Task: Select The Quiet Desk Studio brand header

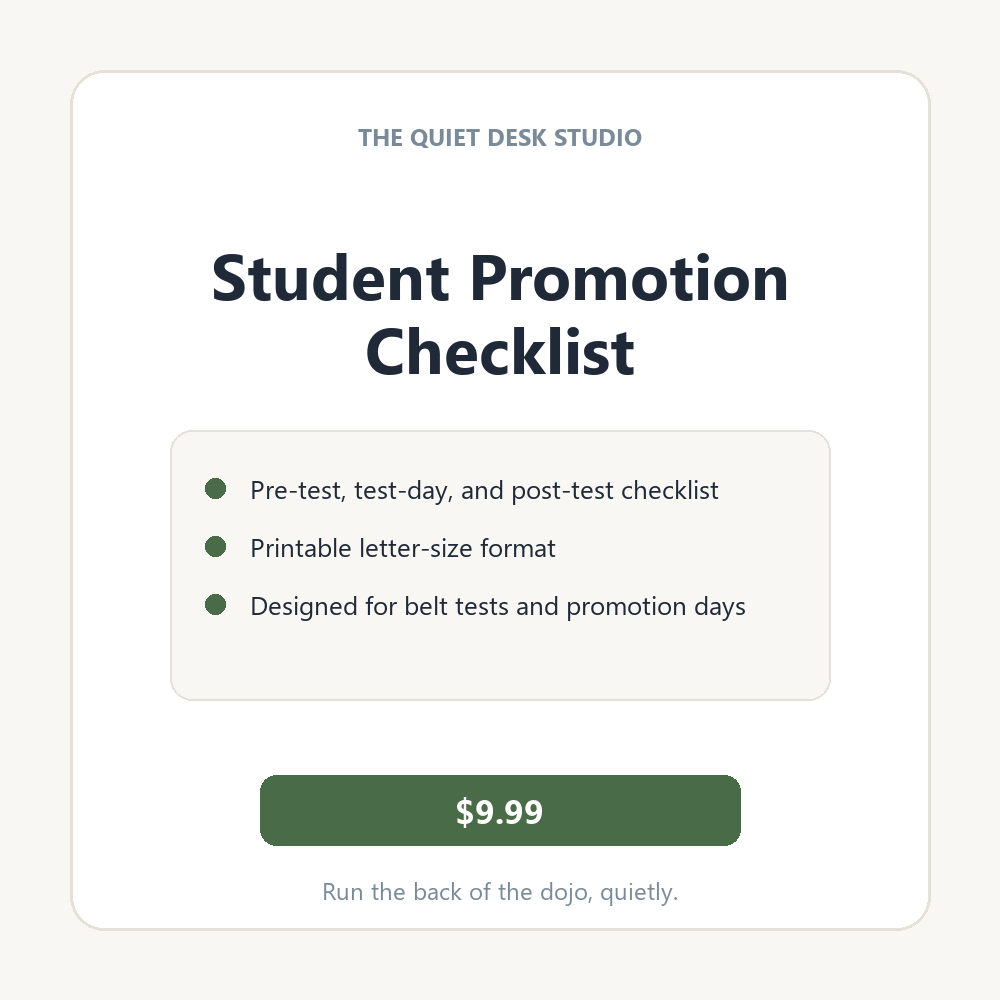Action: pyautogui.click(x=500, y=138)
